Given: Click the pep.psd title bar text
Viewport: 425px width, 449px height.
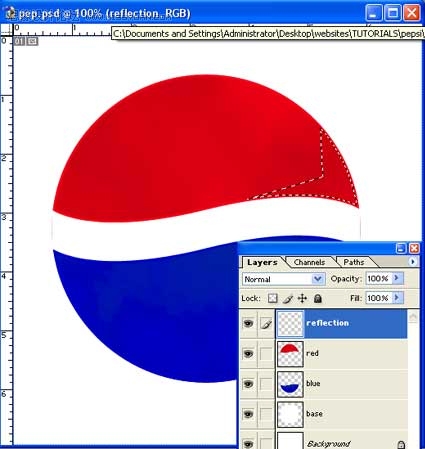Looking at the screenshot, I should [x=104, y=13].
